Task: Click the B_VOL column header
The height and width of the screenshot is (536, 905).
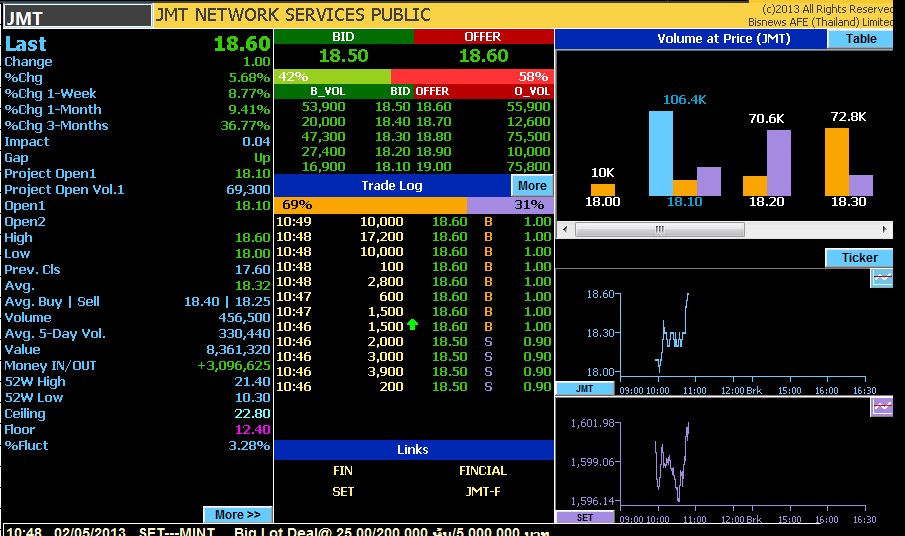Action: (x=327, y=91)
